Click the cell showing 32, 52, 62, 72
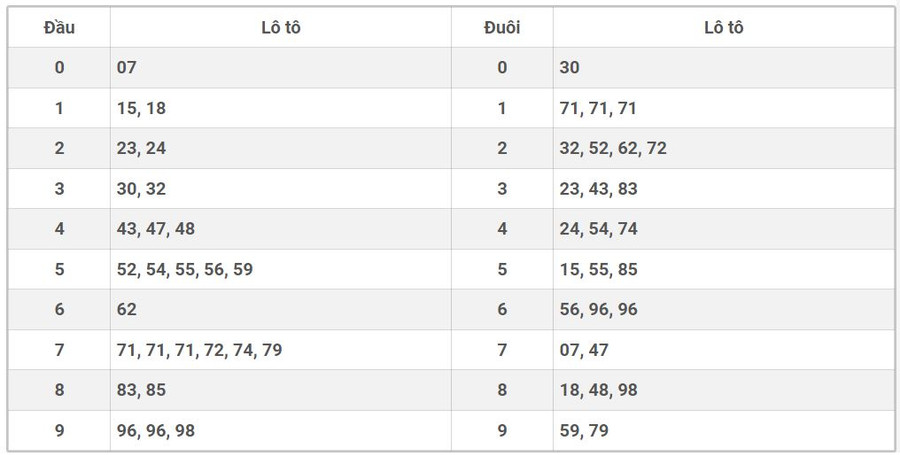This screenshot has width=900, height=455. point(613,148)
